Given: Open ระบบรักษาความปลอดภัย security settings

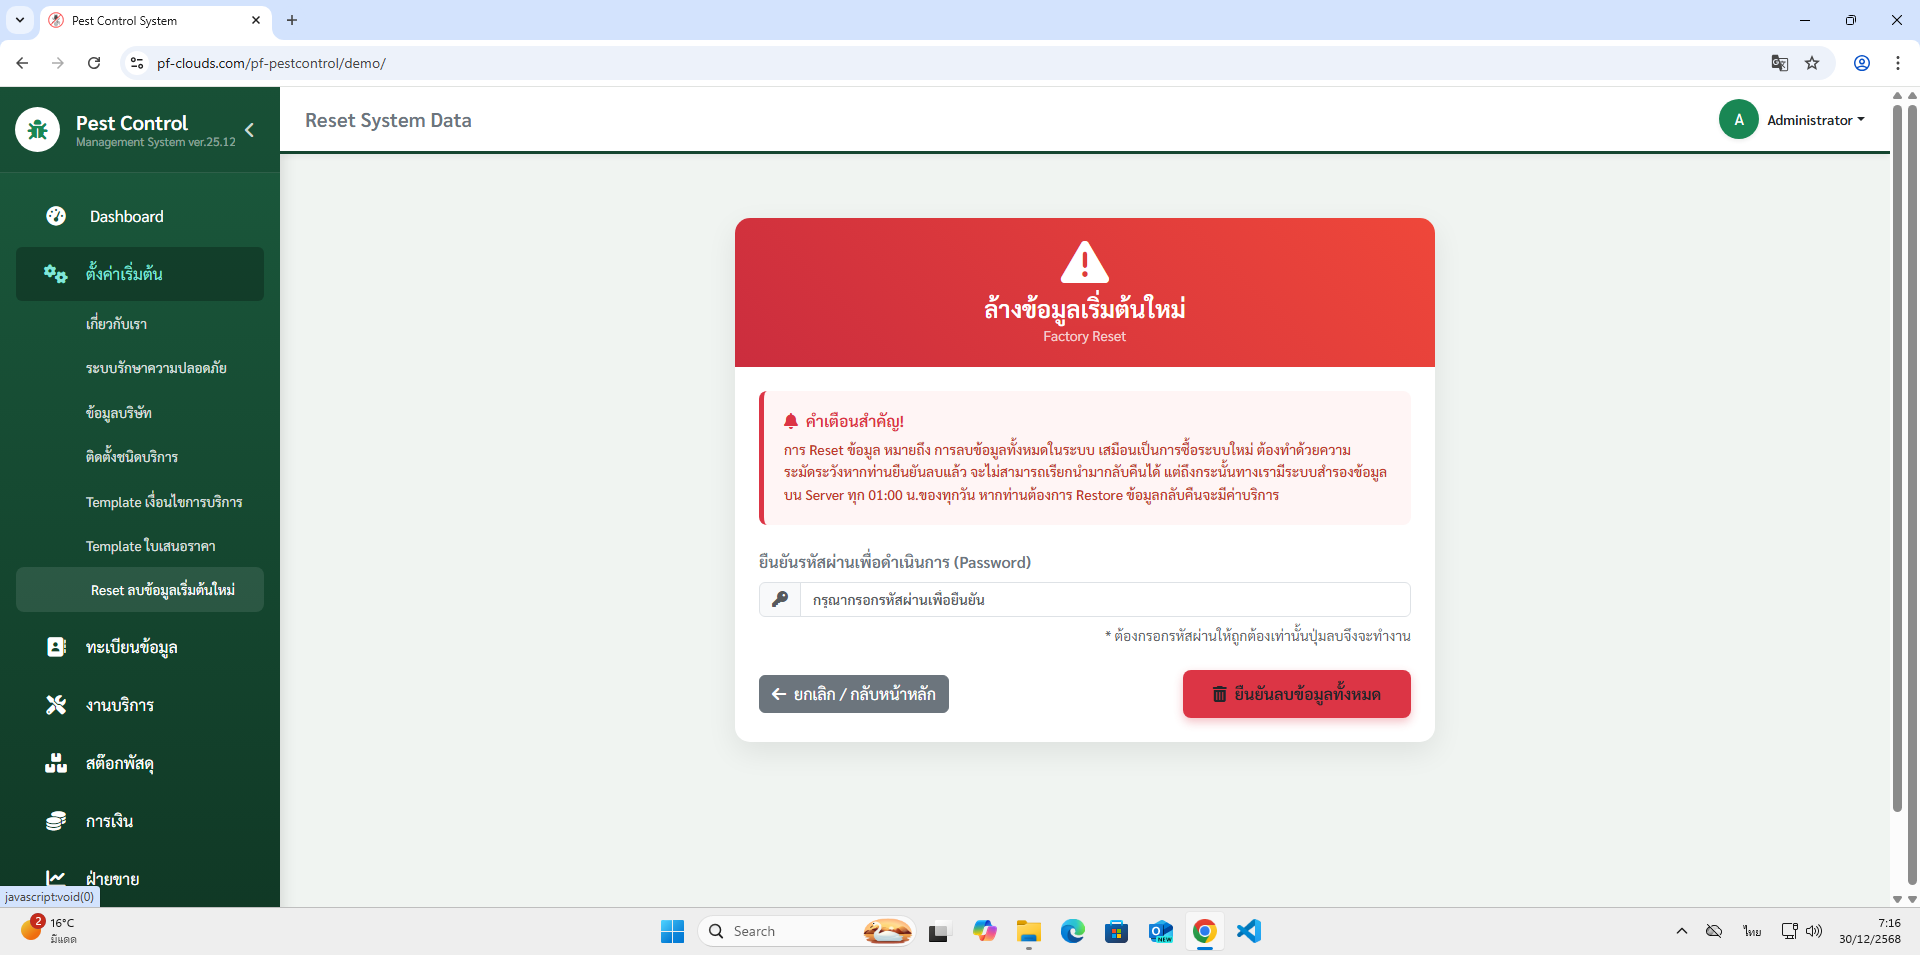Looking at the screenshot, I should [156, 368].
